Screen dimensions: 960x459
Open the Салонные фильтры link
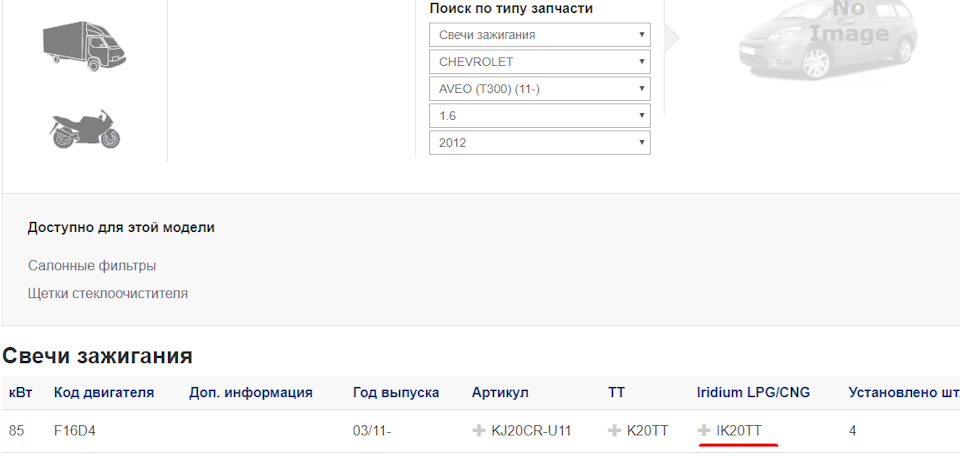click(92, 266)
